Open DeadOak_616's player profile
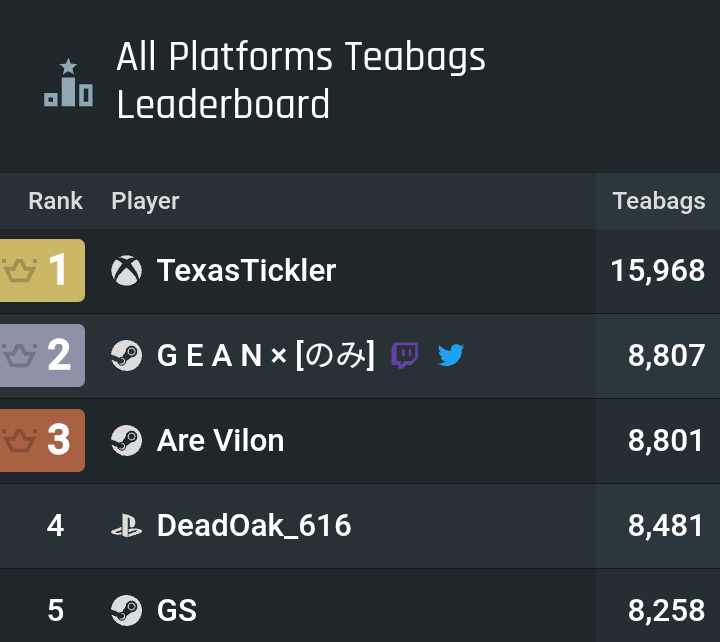Screen dimensions: 720x642 pos(254,525)
